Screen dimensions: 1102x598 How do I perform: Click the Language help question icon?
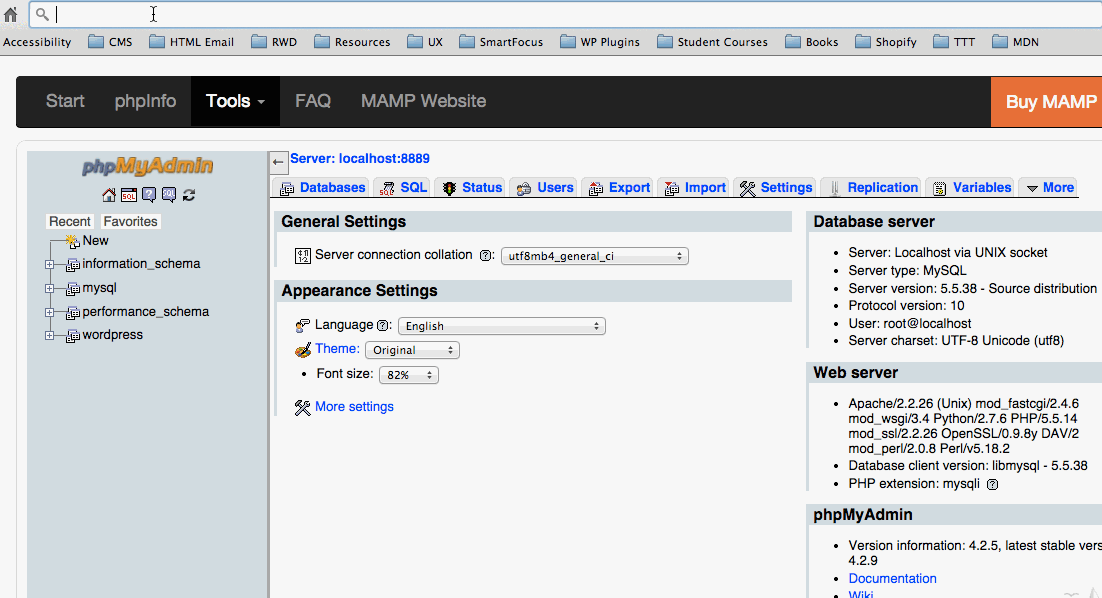pos(382,325)
